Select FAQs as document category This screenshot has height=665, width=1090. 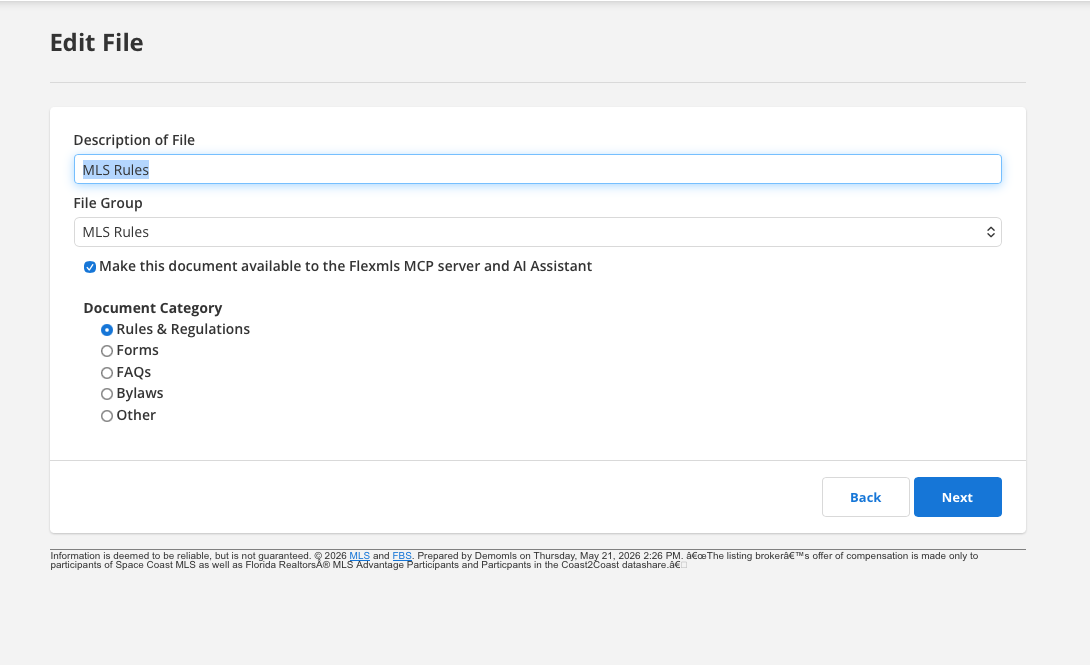(x=107, y=372)
